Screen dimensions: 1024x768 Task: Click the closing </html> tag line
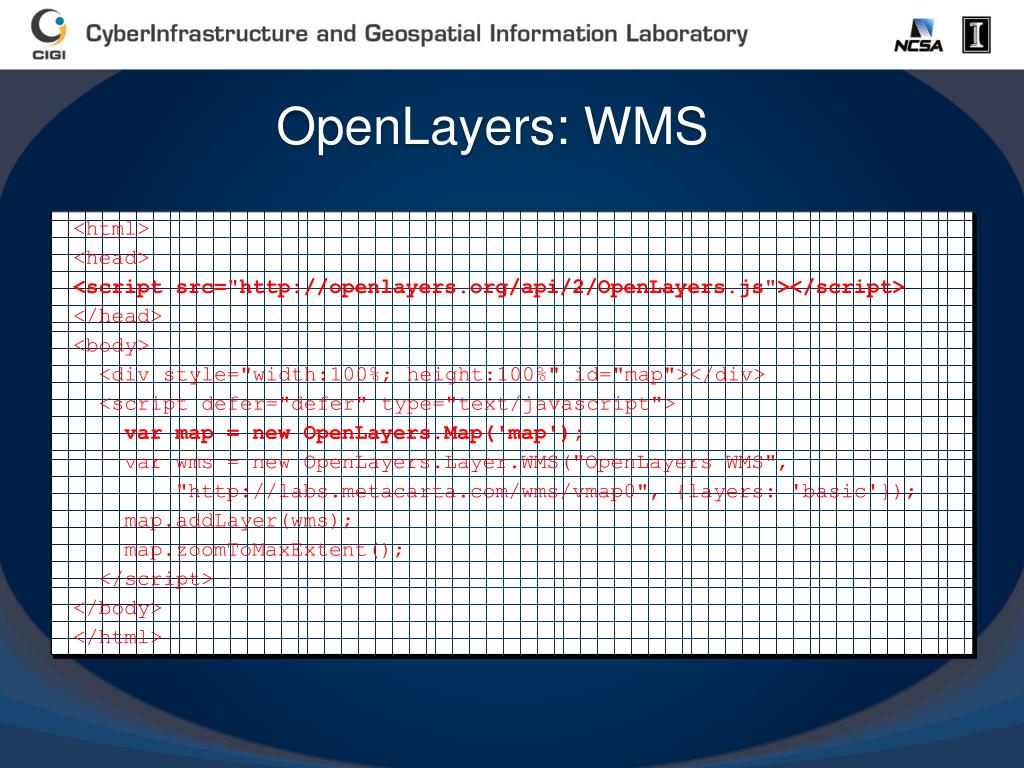pyautogui.click(x=118, y=637)
